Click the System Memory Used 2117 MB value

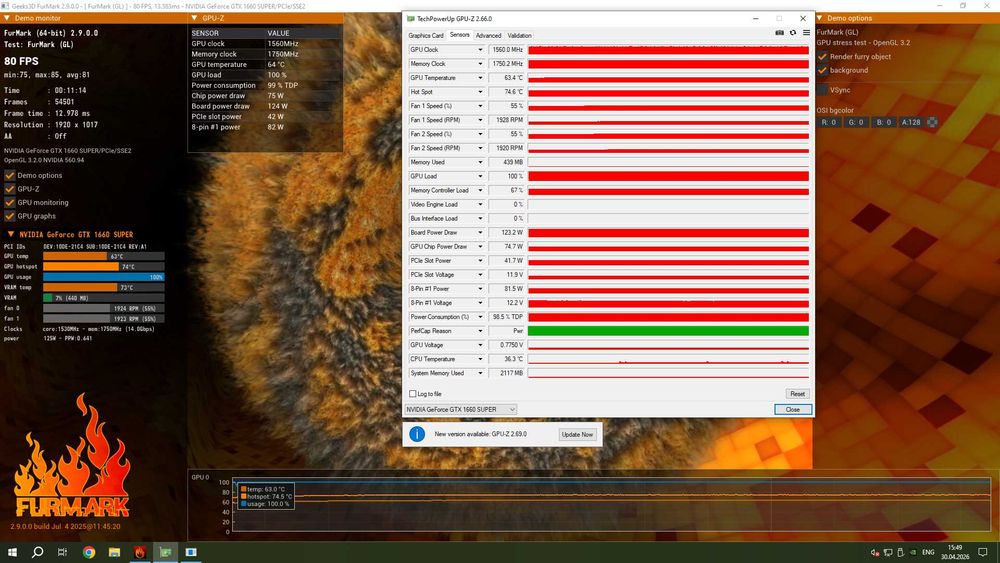click(506, 373)
